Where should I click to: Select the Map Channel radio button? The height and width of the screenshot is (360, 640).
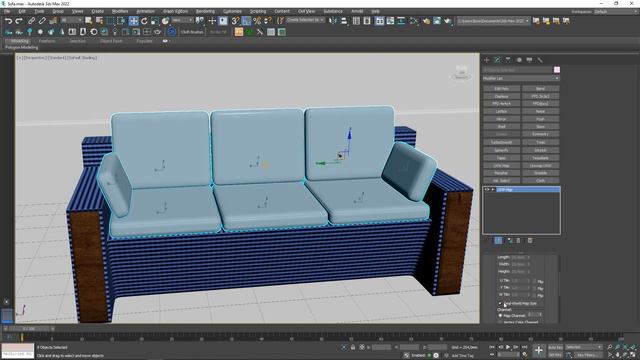500,316
